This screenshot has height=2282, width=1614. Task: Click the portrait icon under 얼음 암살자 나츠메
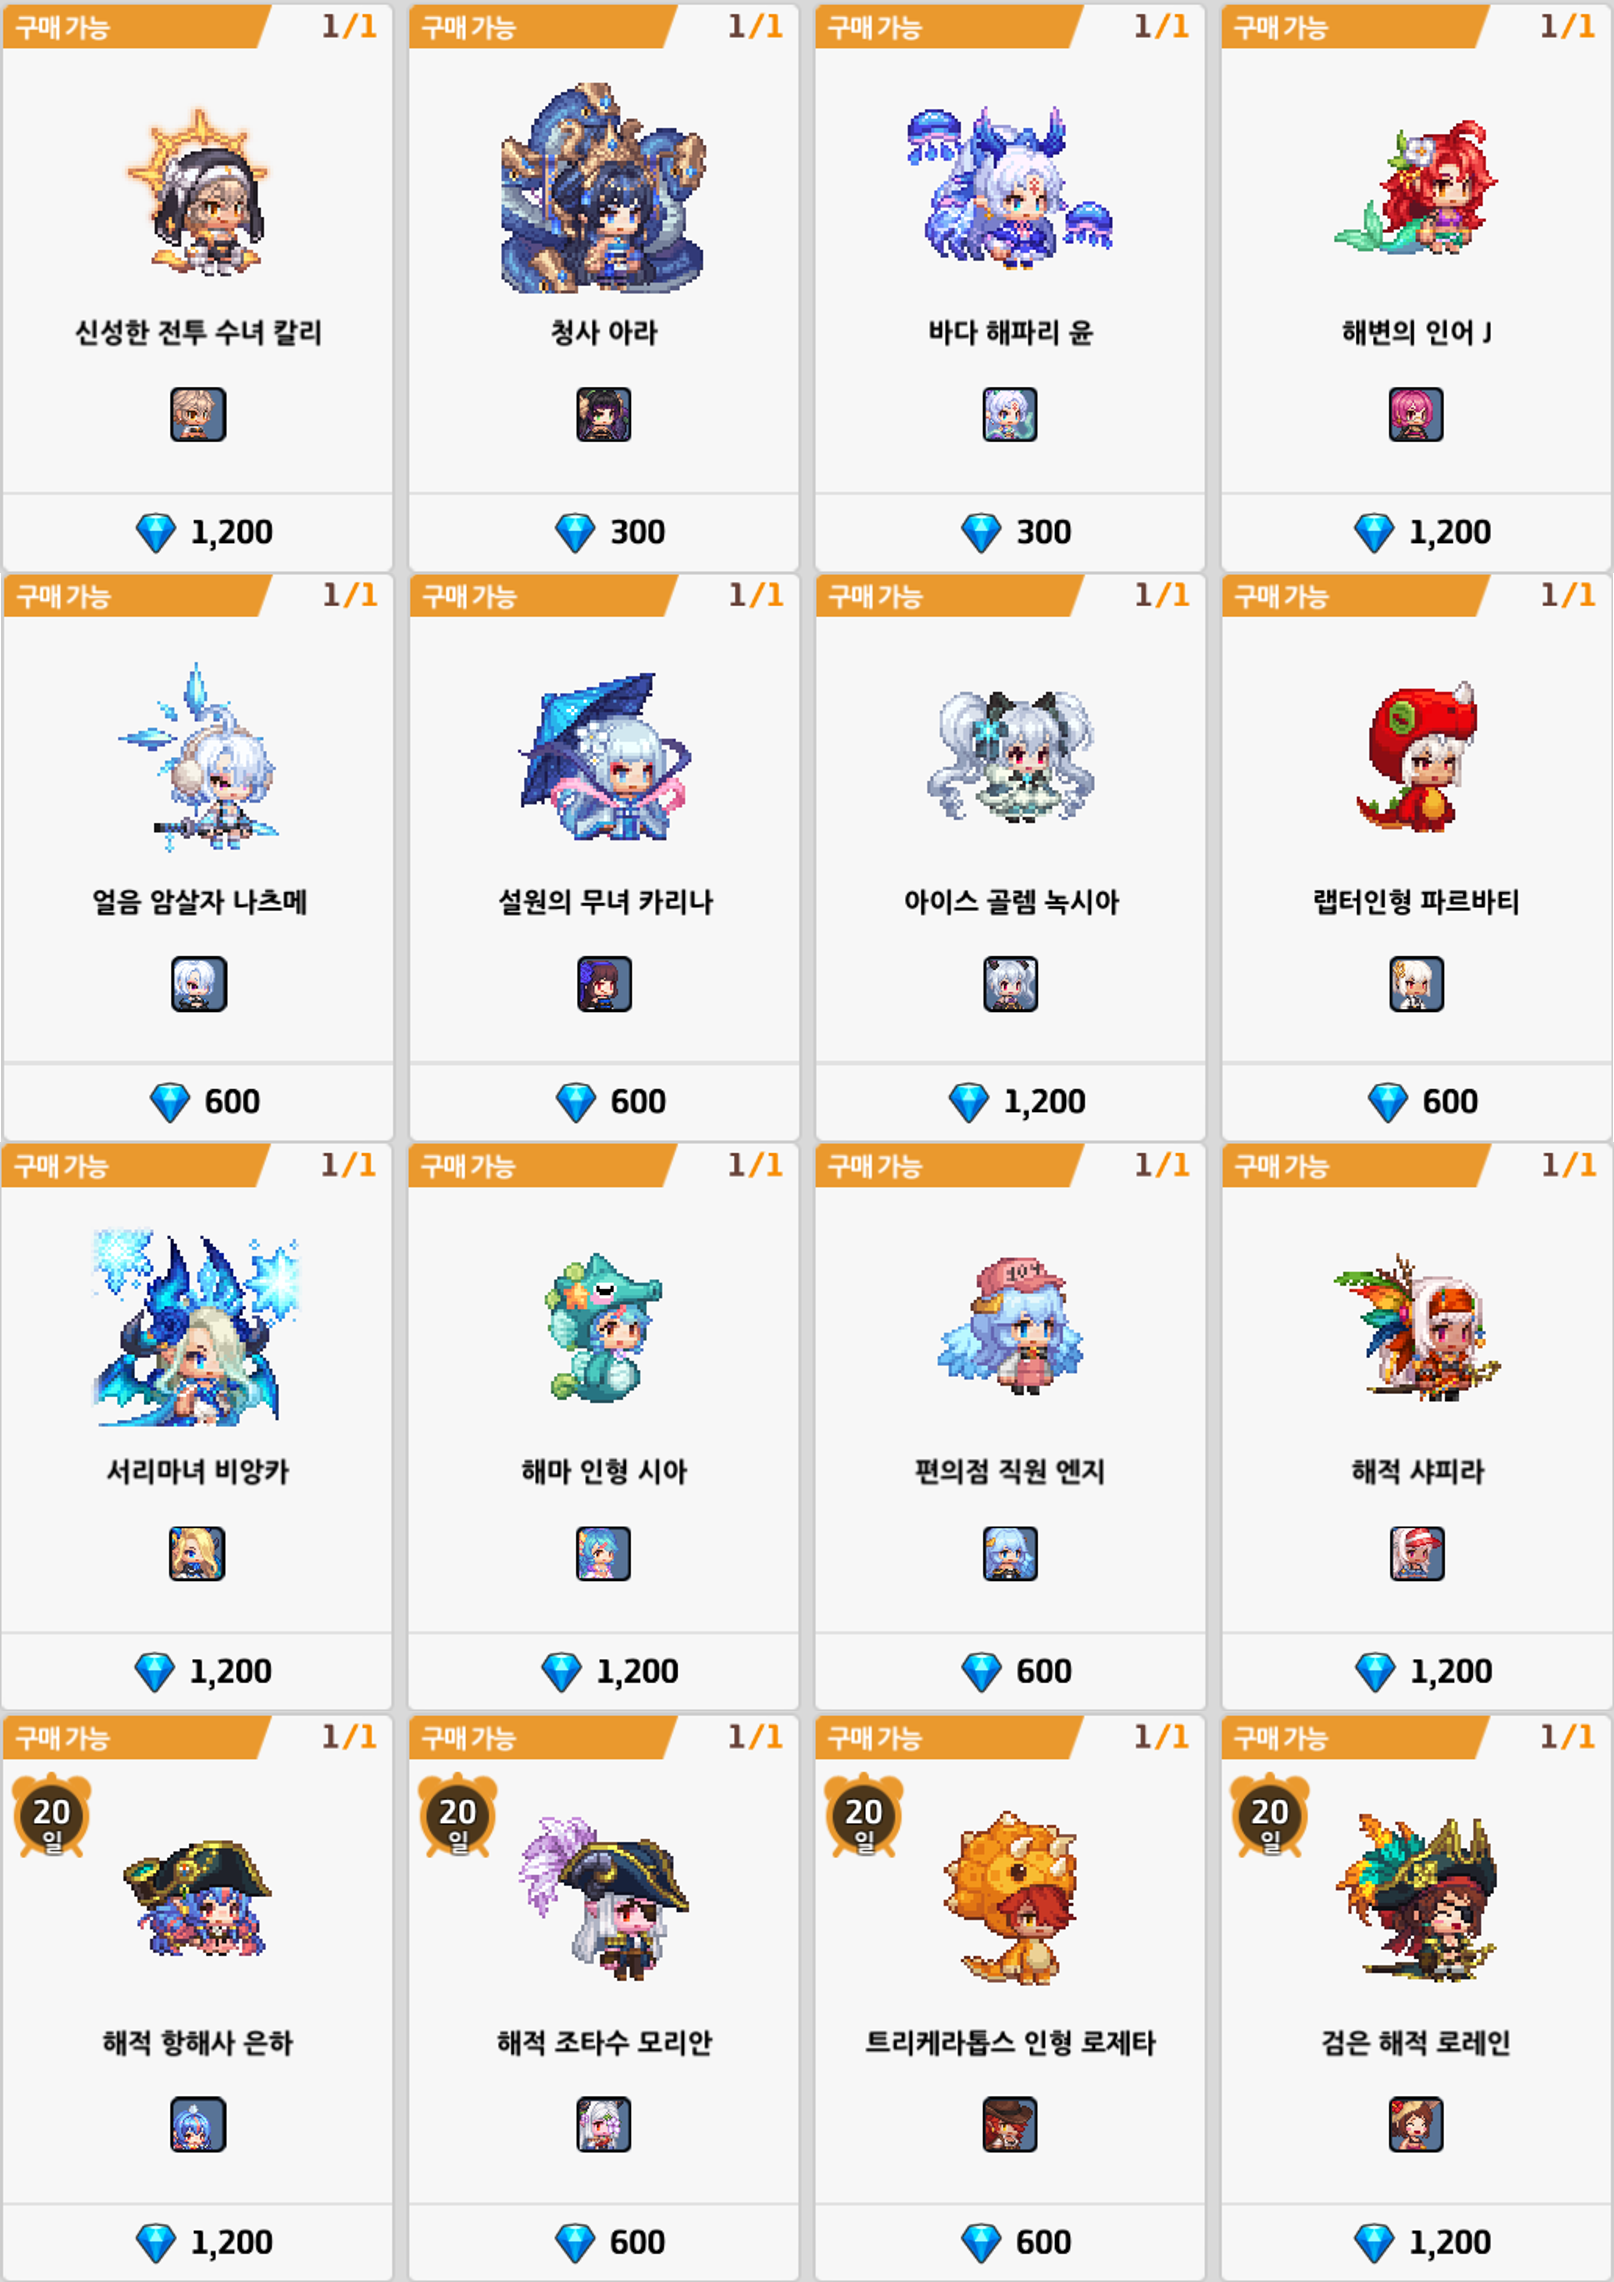pos(198,984)
